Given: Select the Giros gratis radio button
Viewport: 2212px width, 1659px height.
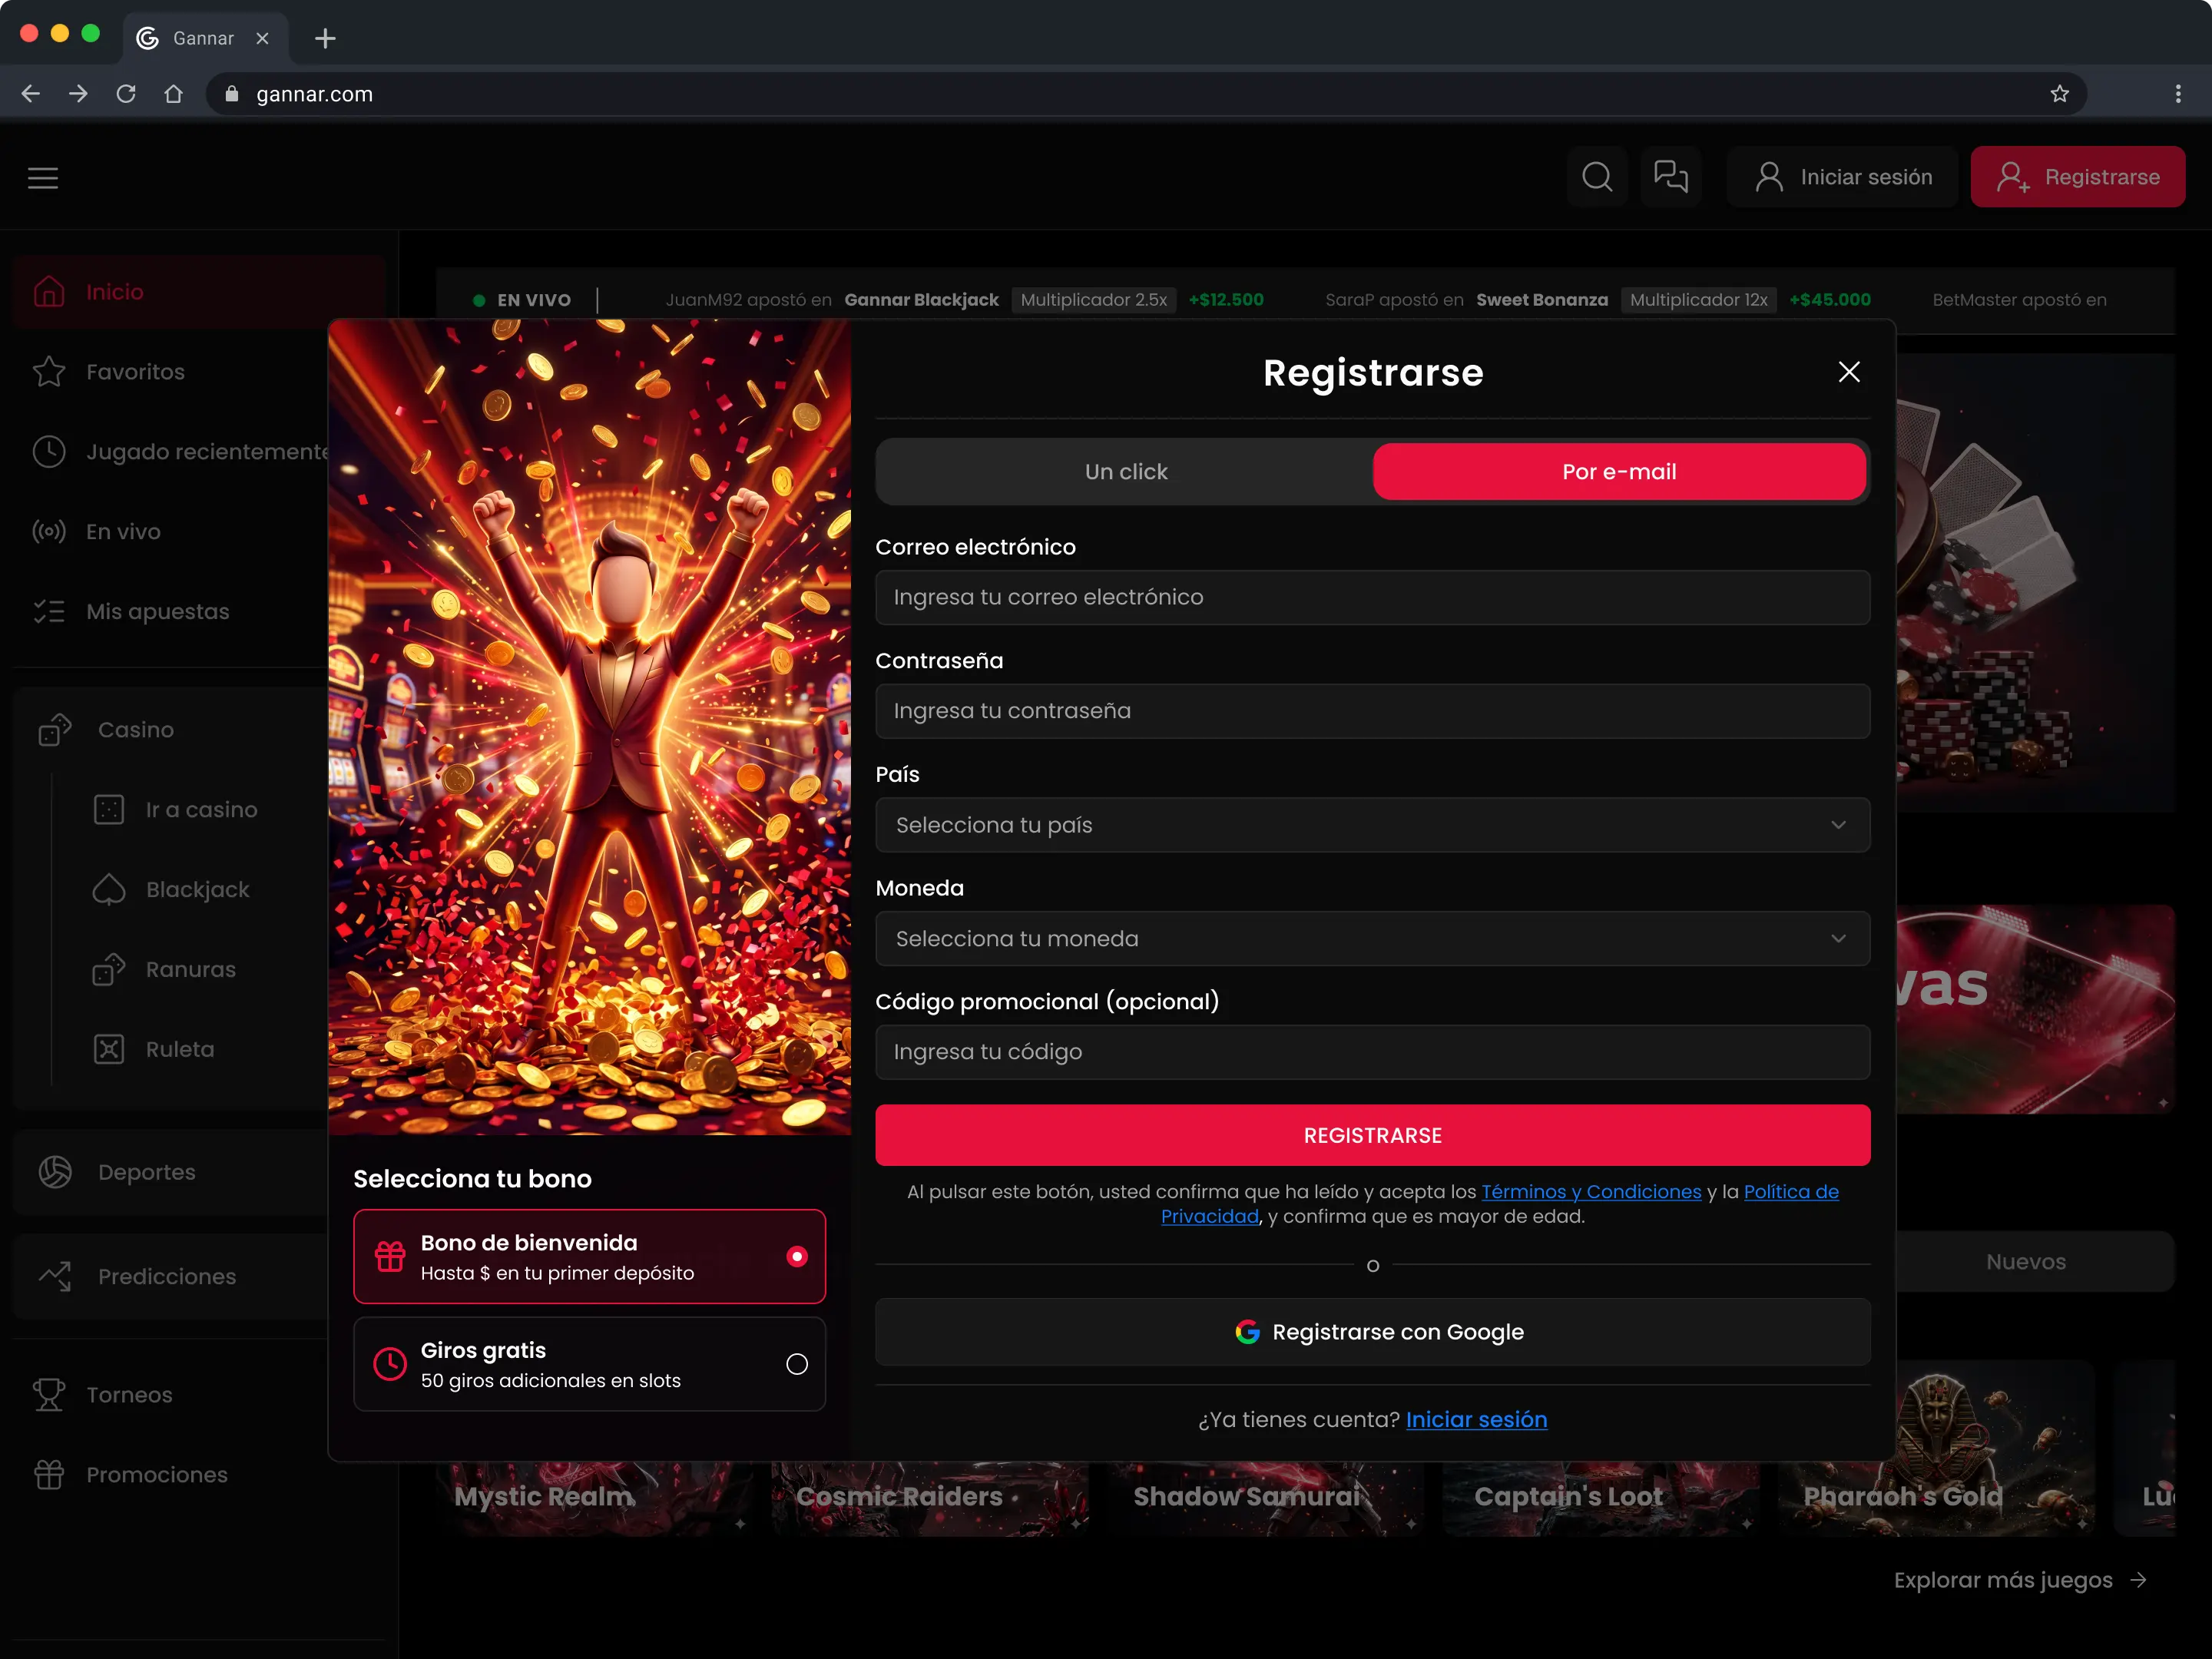Looking at the screenshot, I should pyautogui.click(x=797, y=1364).
